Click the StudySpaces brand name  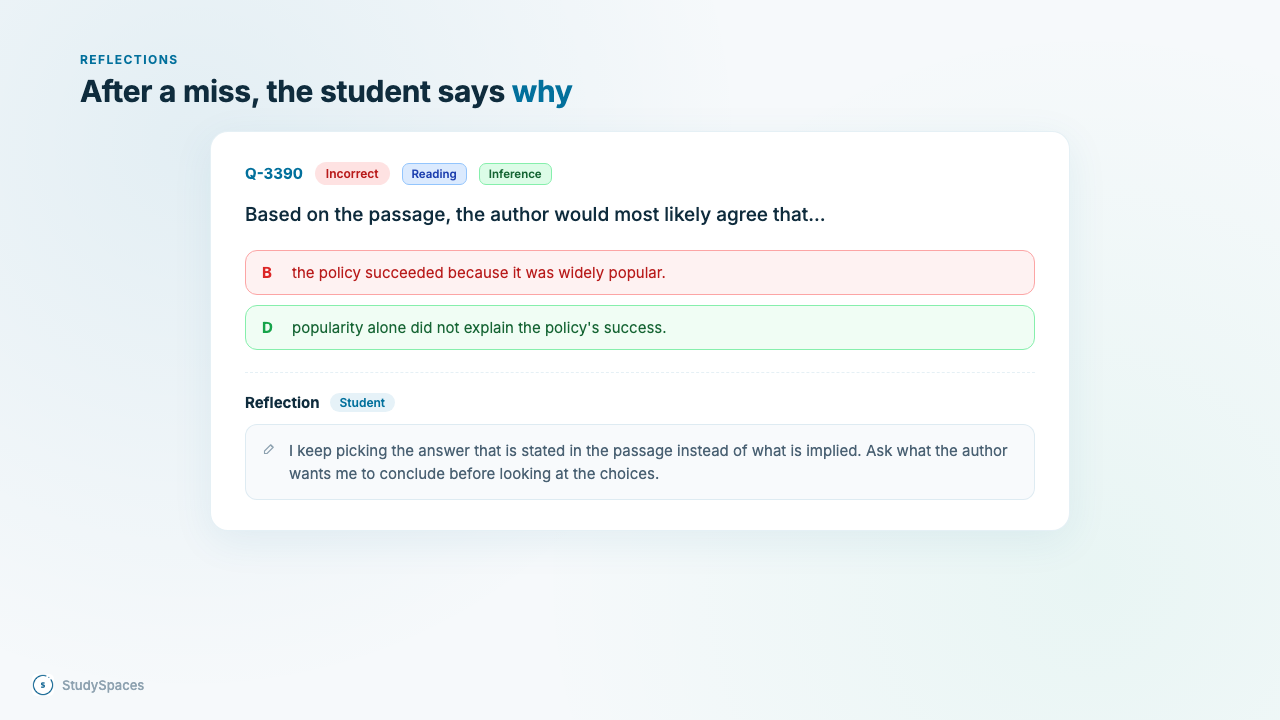[103, 685]
